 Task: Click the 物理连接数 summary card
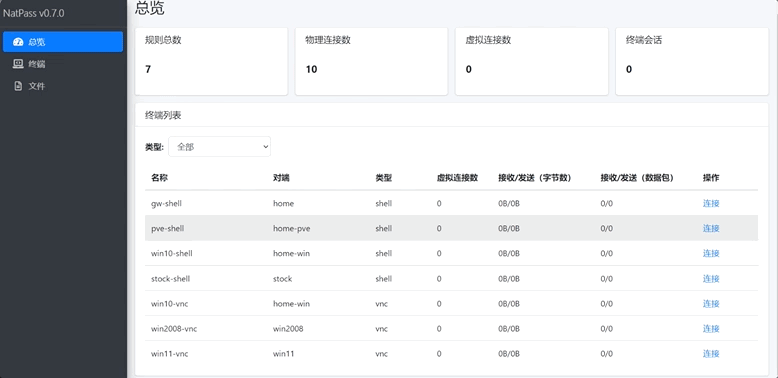click(371, 61)
